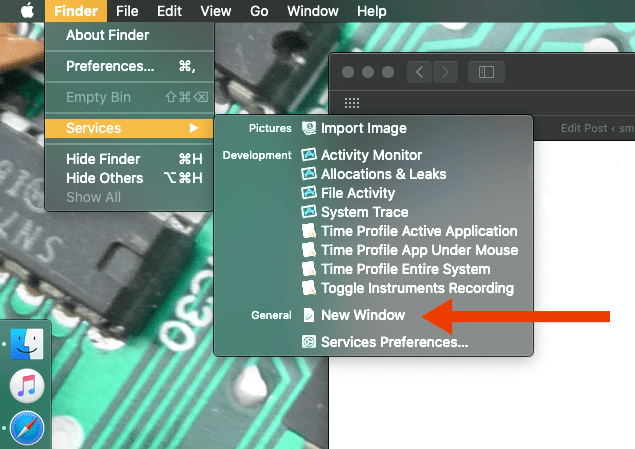The height and width of the screenshot is (449, 635).
Task: Click New Window under General
Action: click(362, 315)
